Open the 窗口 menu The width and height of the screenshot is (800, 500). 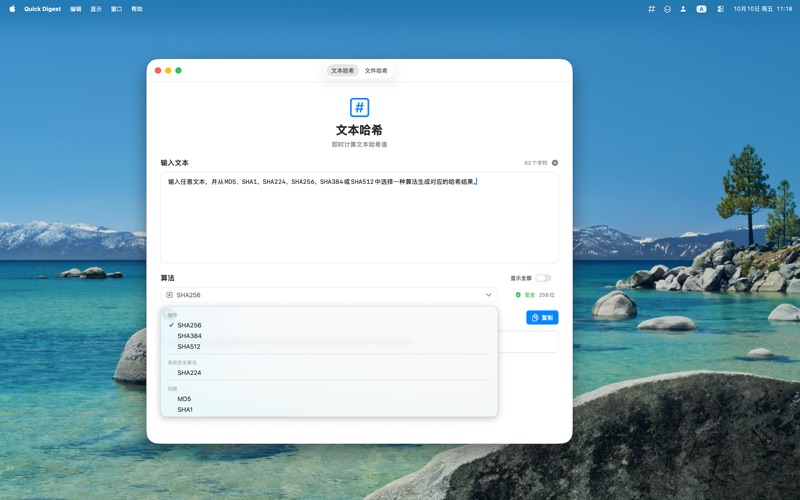(x=116, y=9)
